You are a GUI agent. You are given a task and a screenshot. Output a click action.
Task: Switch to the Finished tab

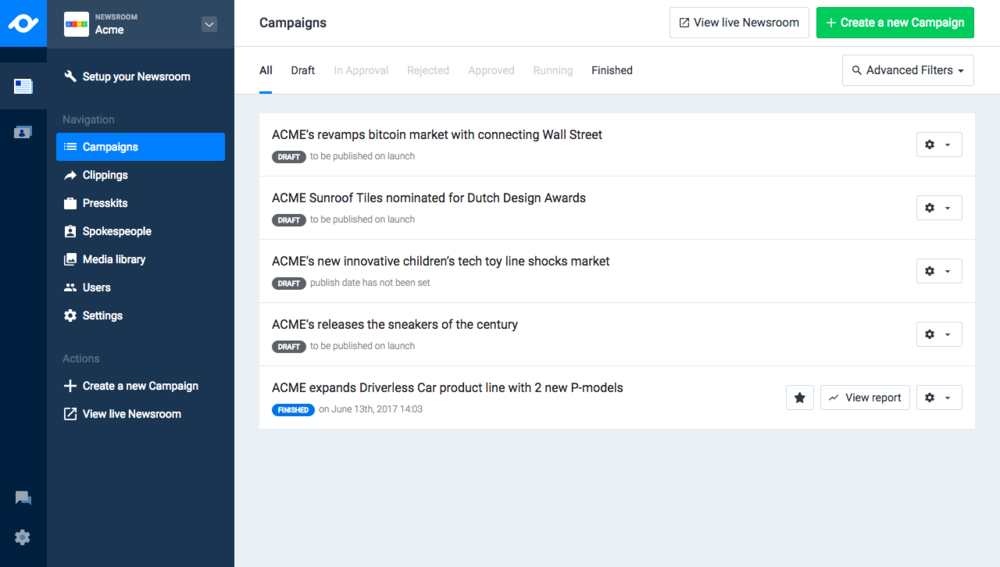[x=612, y=70]
